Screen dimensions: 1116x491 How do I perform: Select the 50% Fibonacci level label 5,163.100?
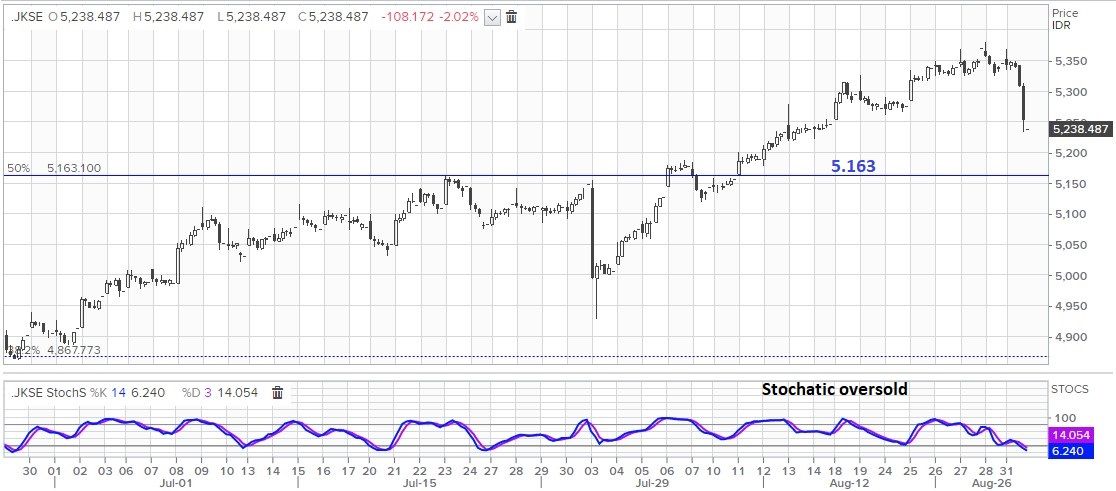(x=73, y=169)
